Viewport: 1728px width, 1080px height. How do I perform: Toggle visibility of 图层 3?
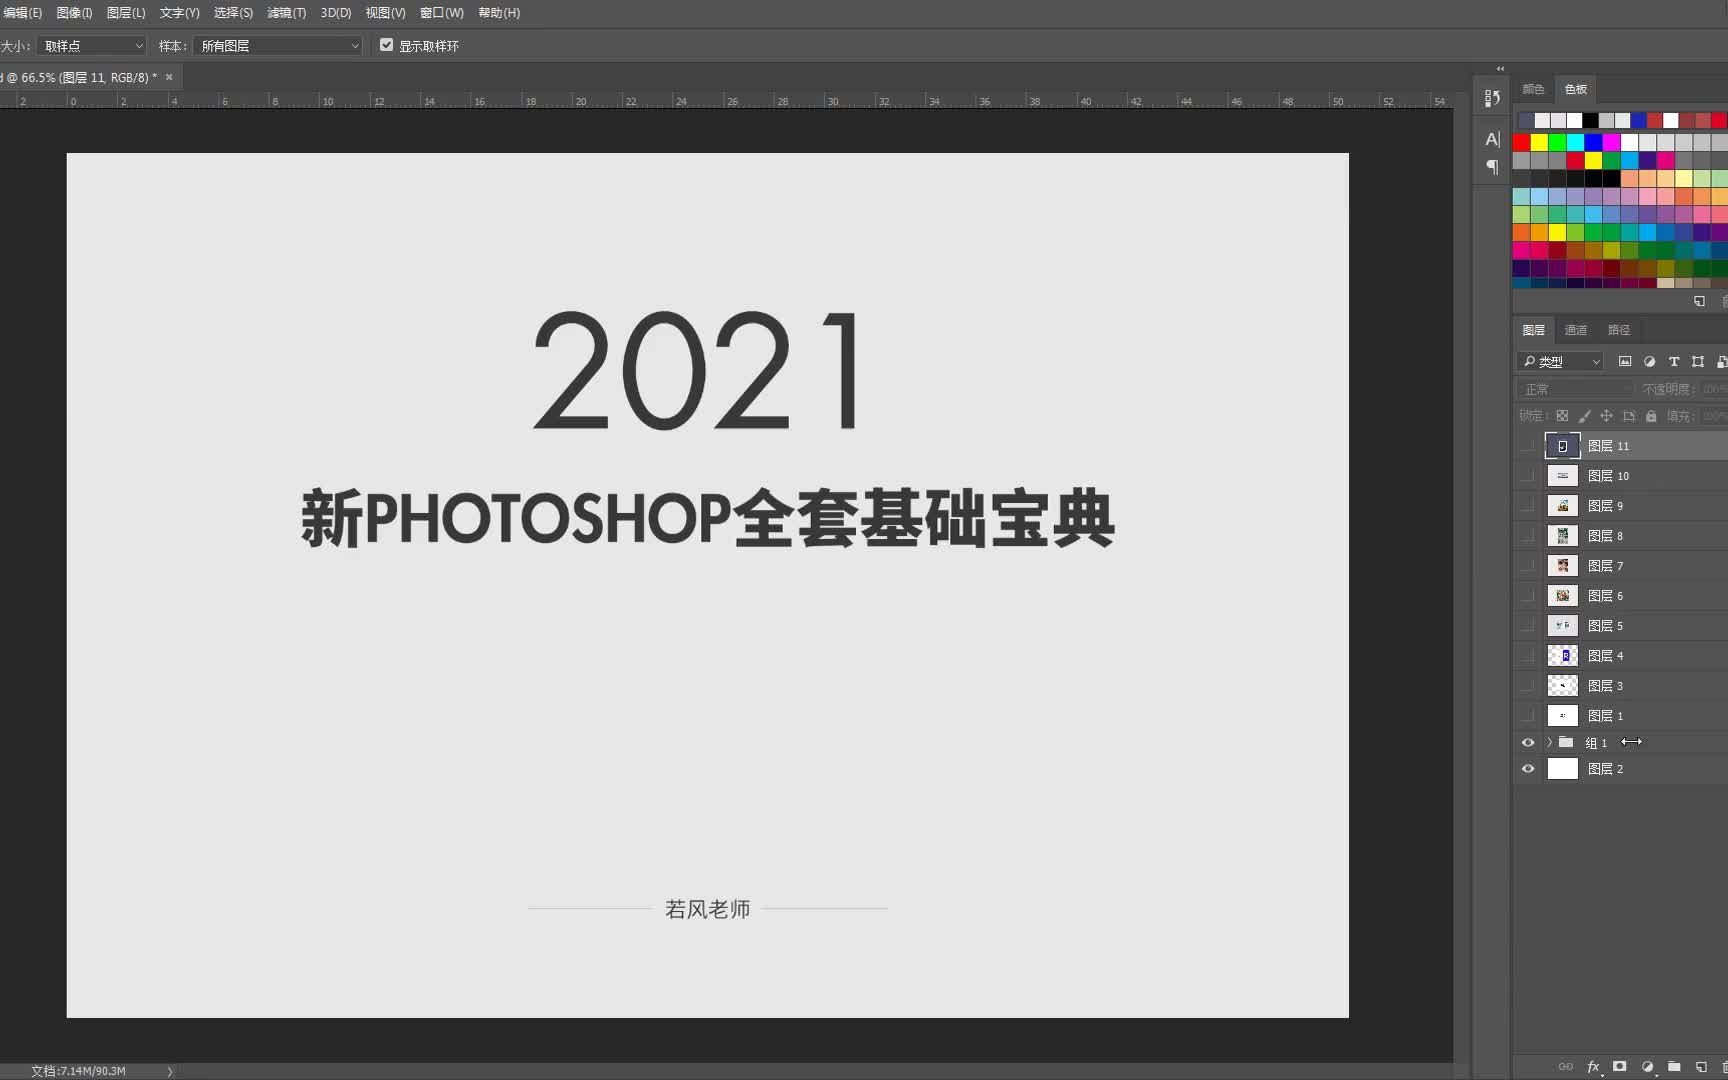click(1527, 686)
